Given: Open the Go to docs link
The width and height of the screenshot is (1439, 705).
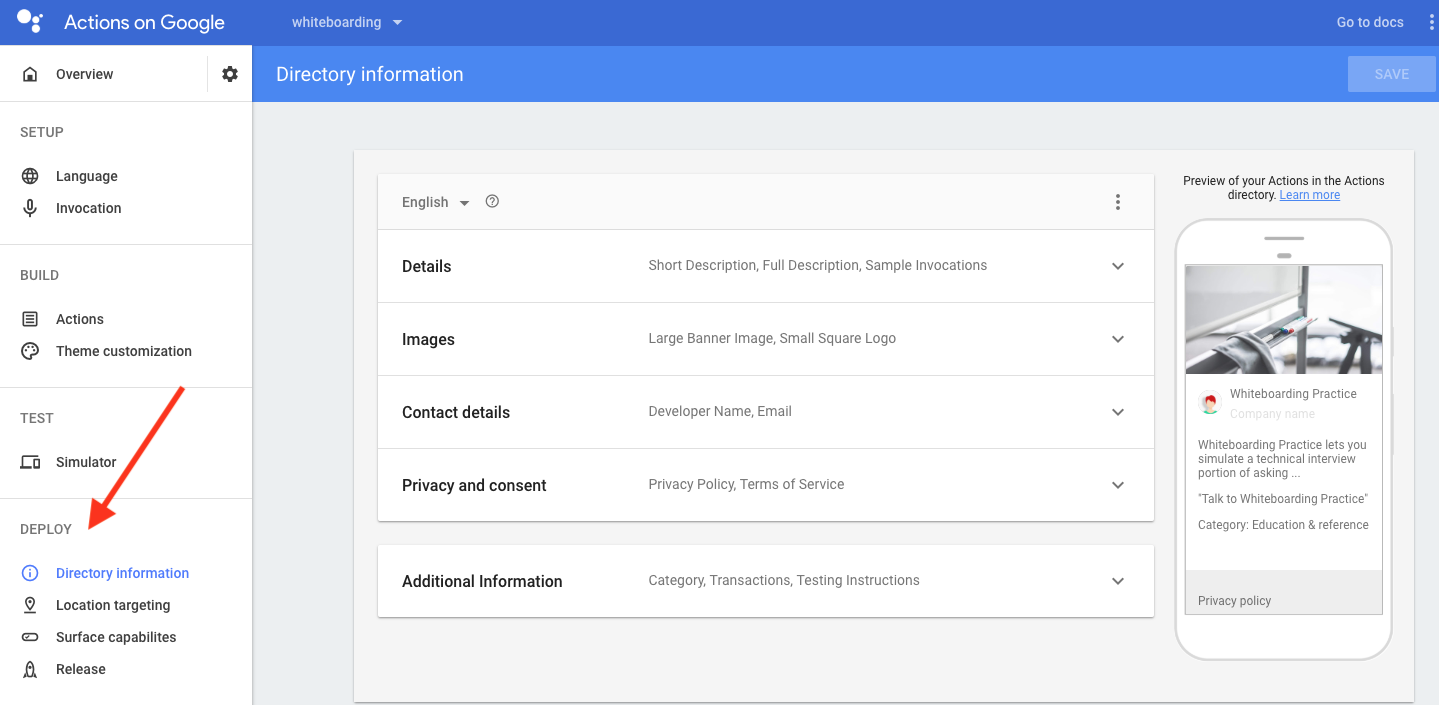Looking at the screenshot, I should pos(1370,22).
